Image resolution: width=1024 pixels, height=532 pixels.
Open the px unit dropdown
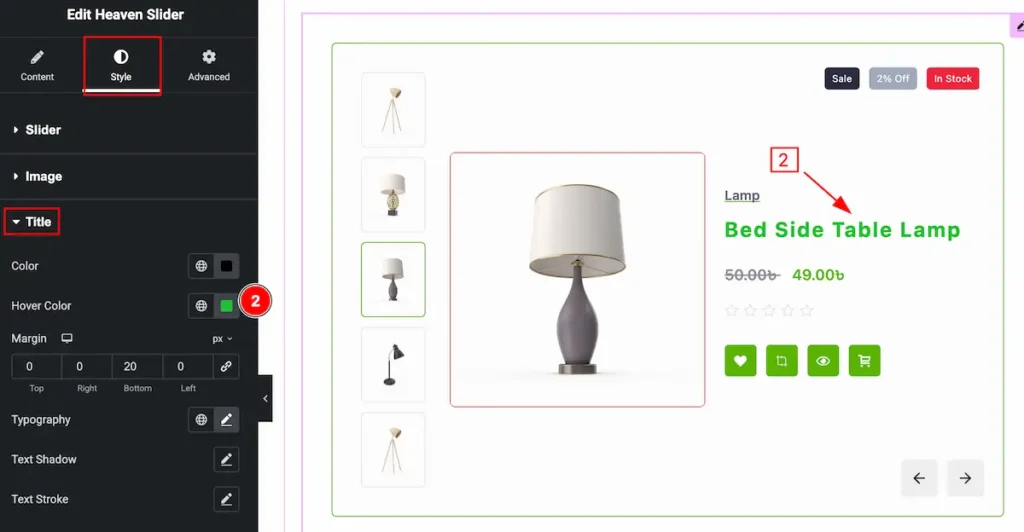coord(222,339)
